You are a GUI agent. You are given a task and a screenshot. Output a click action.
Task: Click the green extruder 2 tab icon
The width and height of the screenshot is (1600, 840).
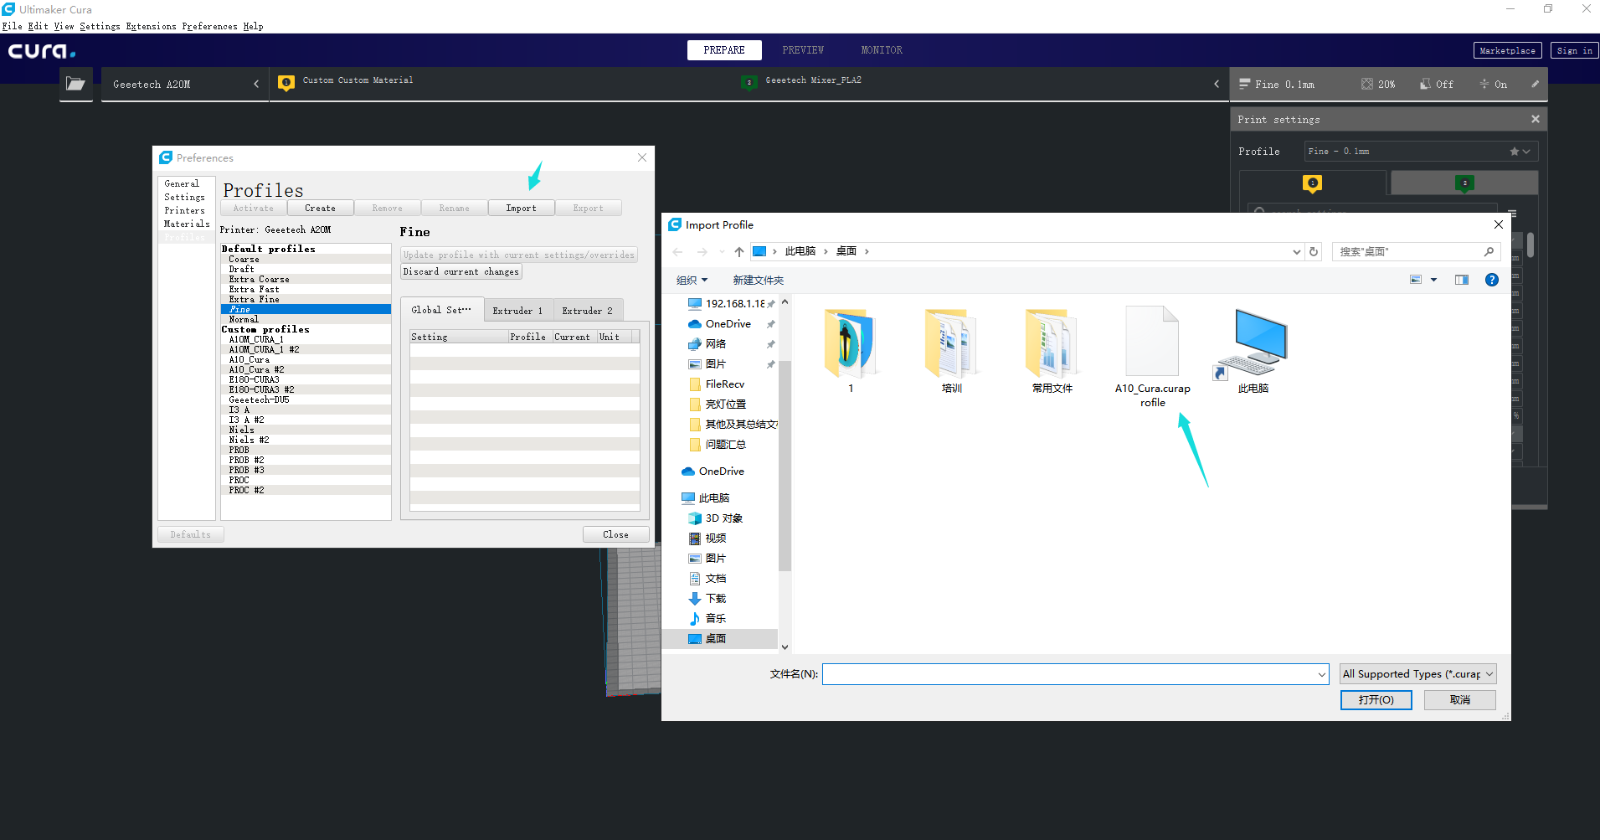1464,183
